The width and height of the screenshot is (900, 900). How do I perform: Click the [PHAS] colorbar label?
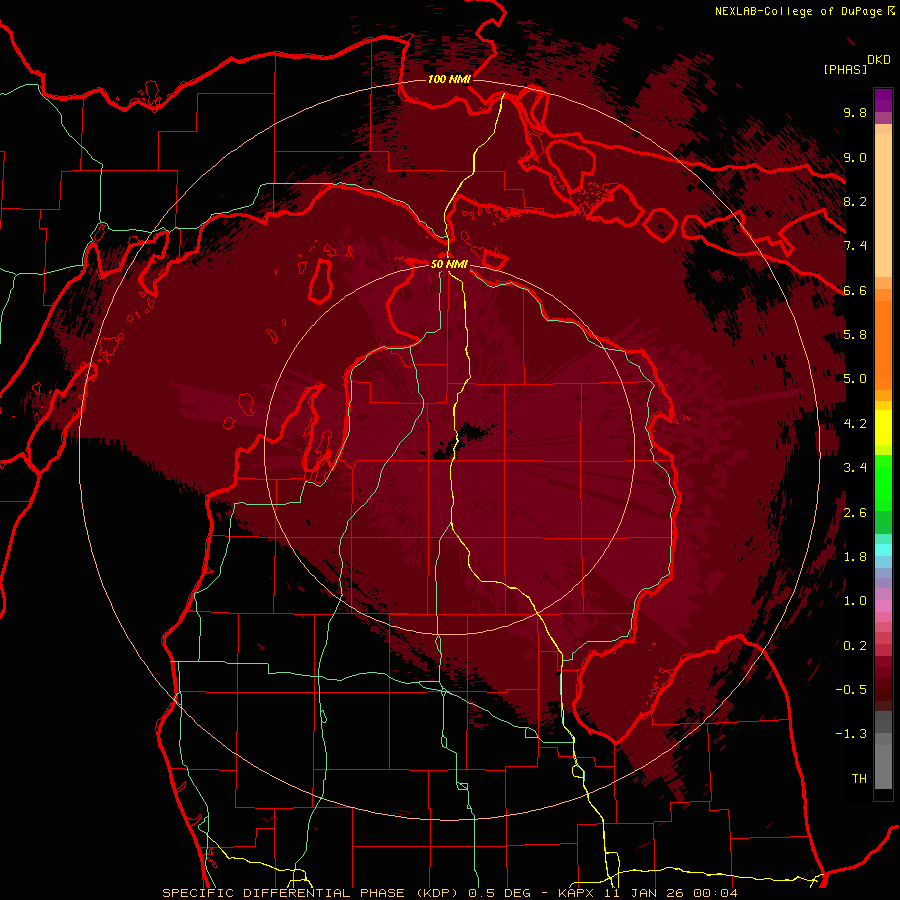[x=845, y=69]
